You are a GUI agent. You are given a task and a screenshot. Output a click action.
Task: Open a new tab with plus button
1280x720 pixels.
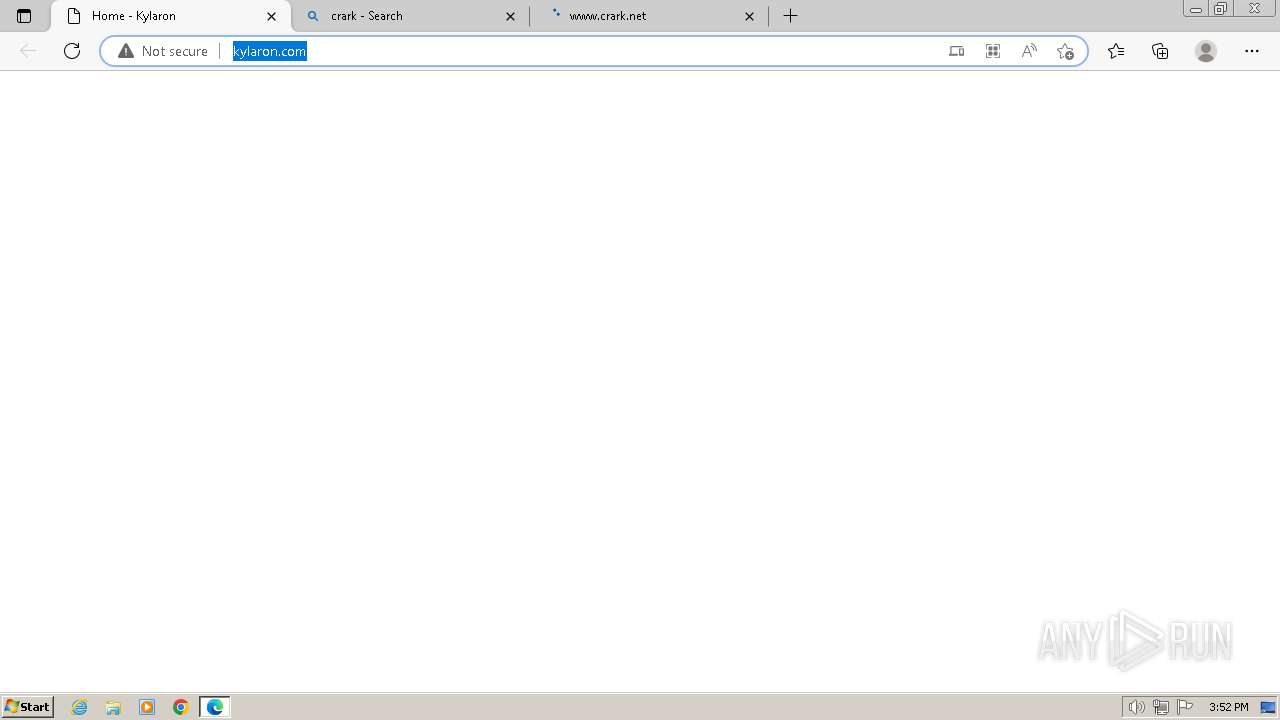(x=790, y=16)
